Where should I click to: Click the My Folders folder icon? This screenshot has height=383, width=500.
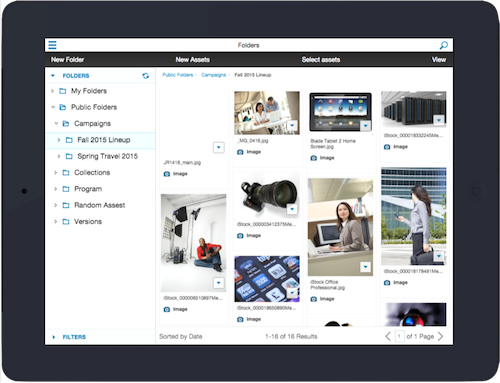point(62,91)
